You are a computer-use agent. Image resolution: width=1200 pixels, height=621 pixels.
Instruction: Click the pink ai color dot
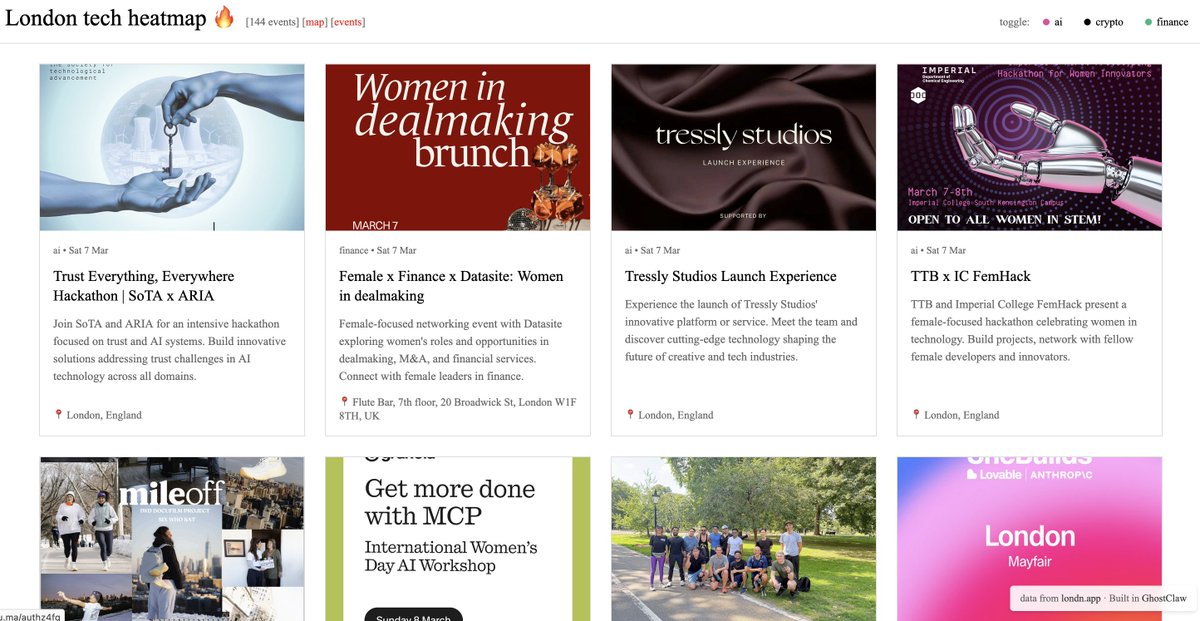tap(1046, 22)
